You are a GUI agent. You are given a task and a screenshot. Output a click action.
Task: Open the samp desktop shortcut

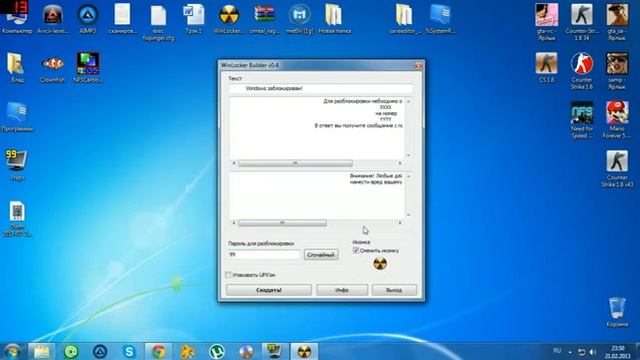[x=617, y=71]
